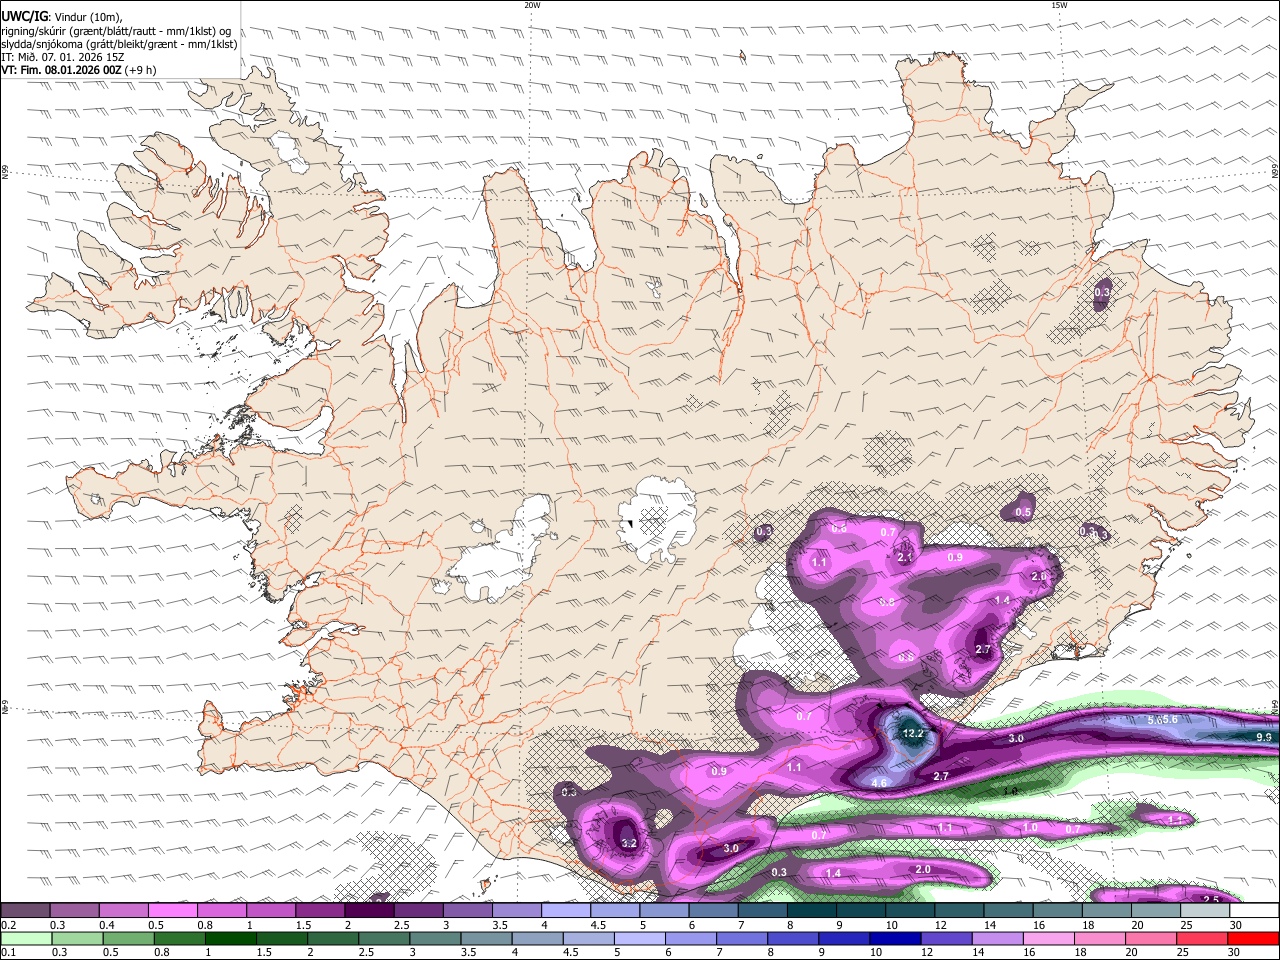Image resolution: width=1280 pixels, height=960 pixels.
Task: Click the 0.5 precipitation value
Action: click(1023, 512)
